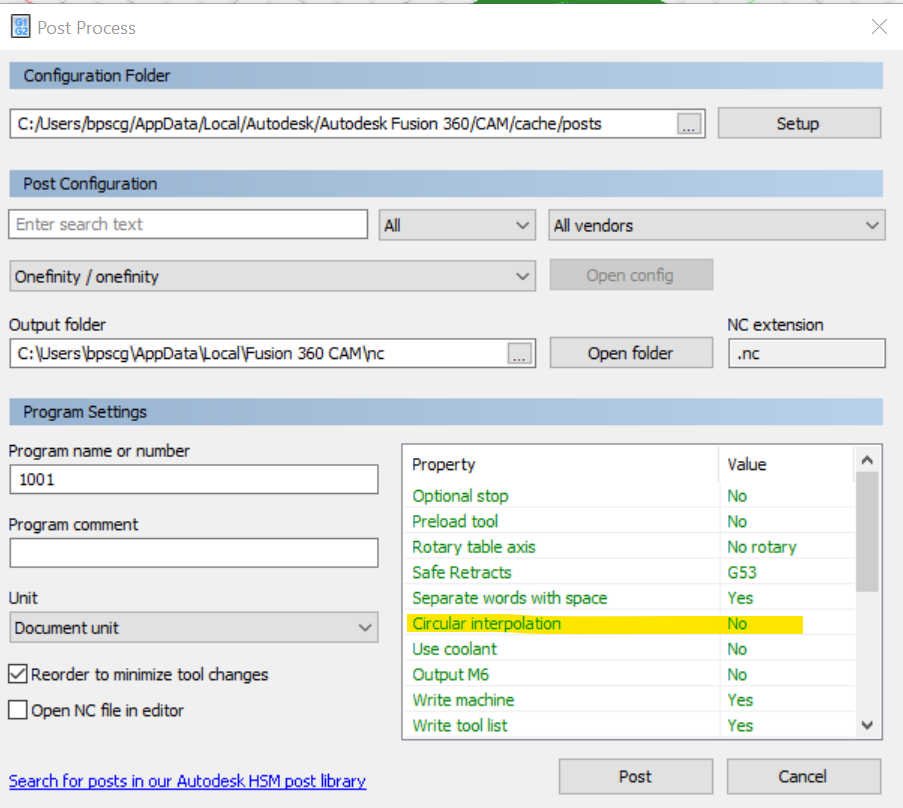Browse for output folder using ellipsis button
Viewport: 903px width, 808px height.
click(x=519, y=354)
